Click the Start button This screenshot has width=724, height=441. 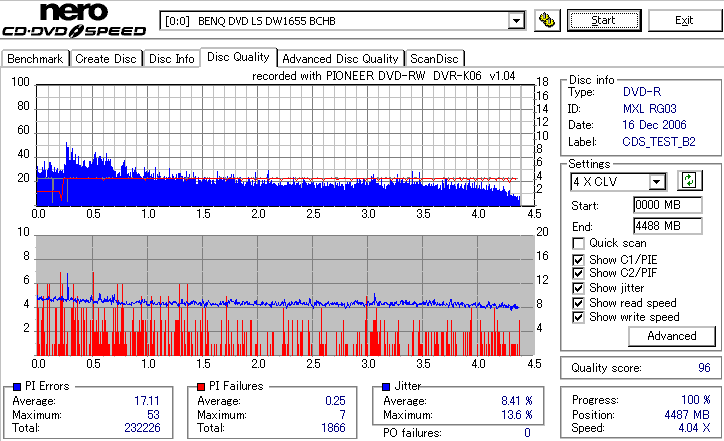point(604,20)
